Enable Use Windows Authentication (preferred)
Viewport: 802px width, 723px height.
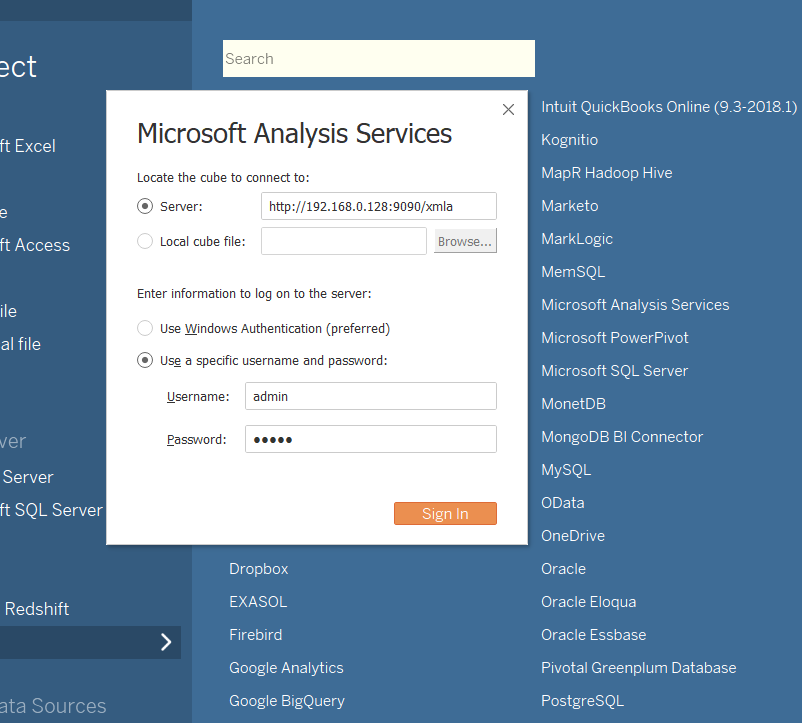(146, 328)
